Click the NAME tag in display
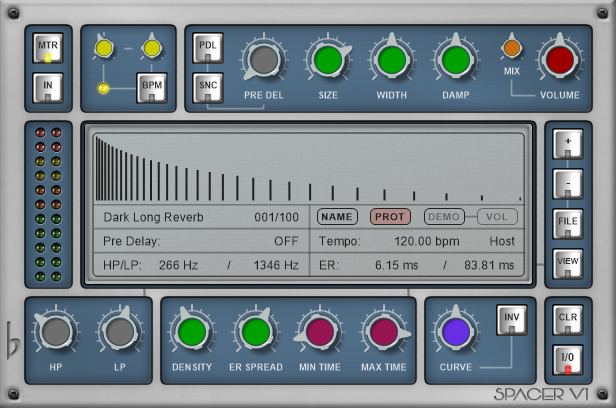This screenshot has height=408, width=616. [x=337, y=216]
